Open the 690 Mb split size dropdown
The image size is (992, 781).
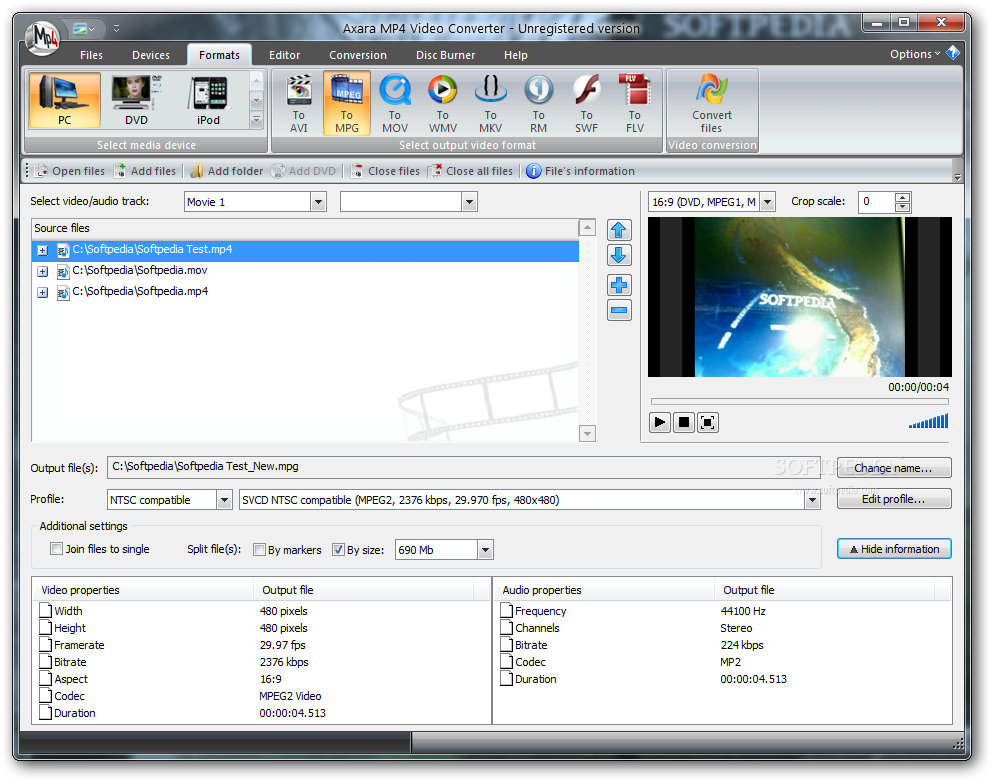(x=485, y=550)
